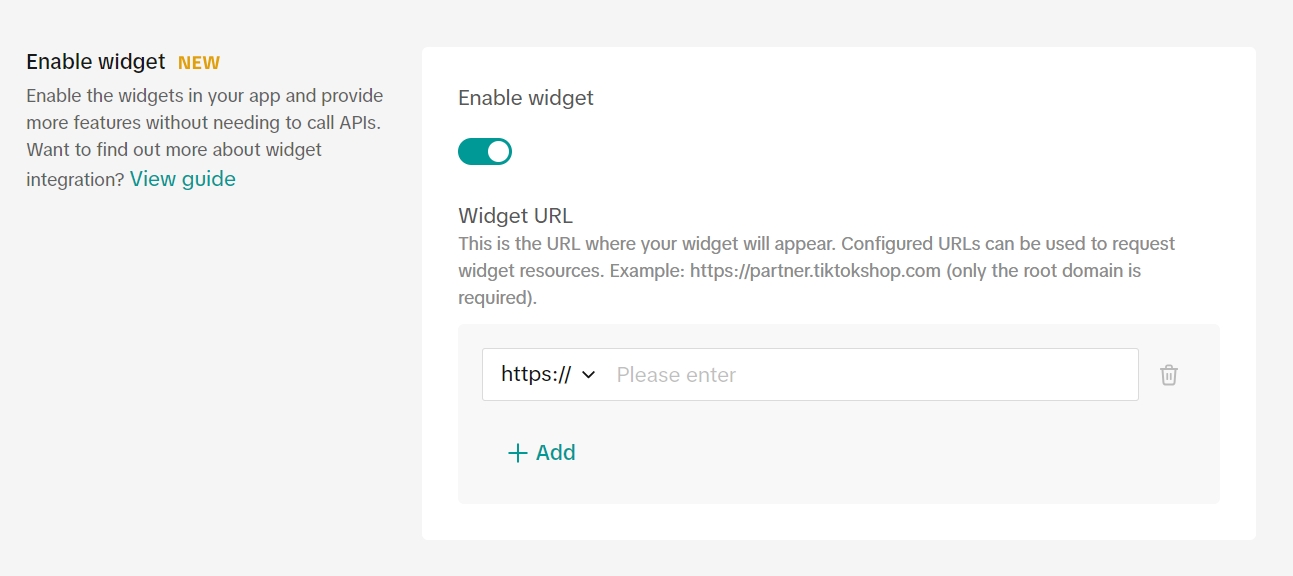
Task: Delete the widget URL row with trash icon
Action: (1169, 375)
